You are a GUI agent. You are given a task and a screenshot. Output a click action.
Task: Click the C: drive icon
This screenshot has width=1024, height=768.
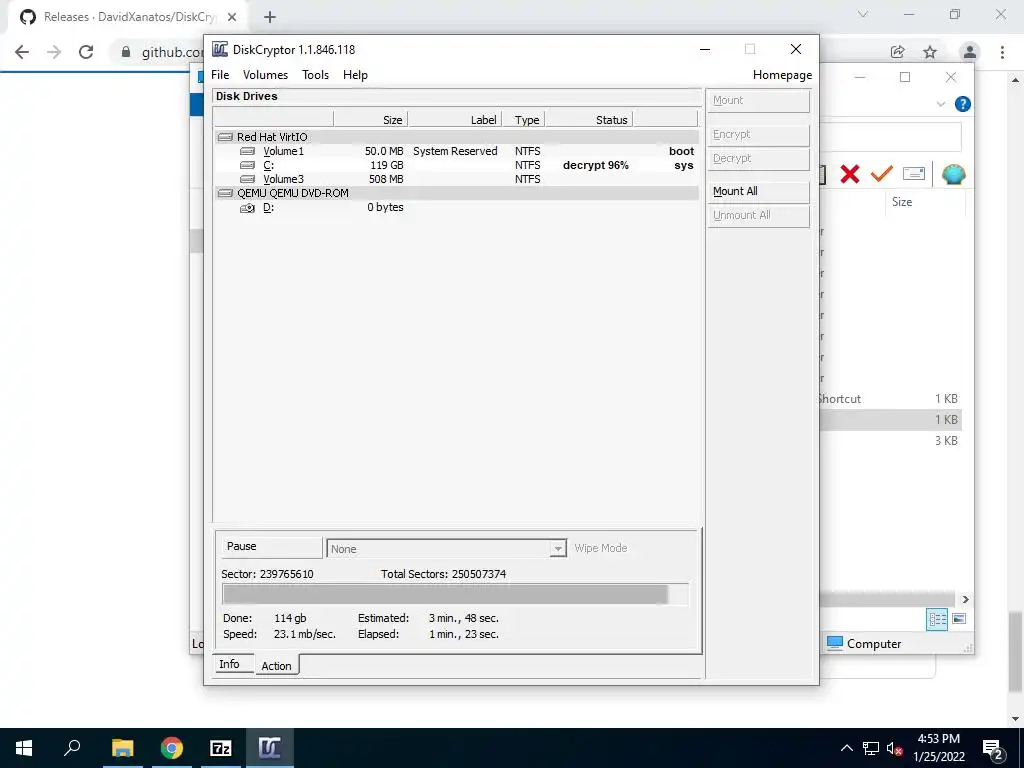tap(248, 165)
